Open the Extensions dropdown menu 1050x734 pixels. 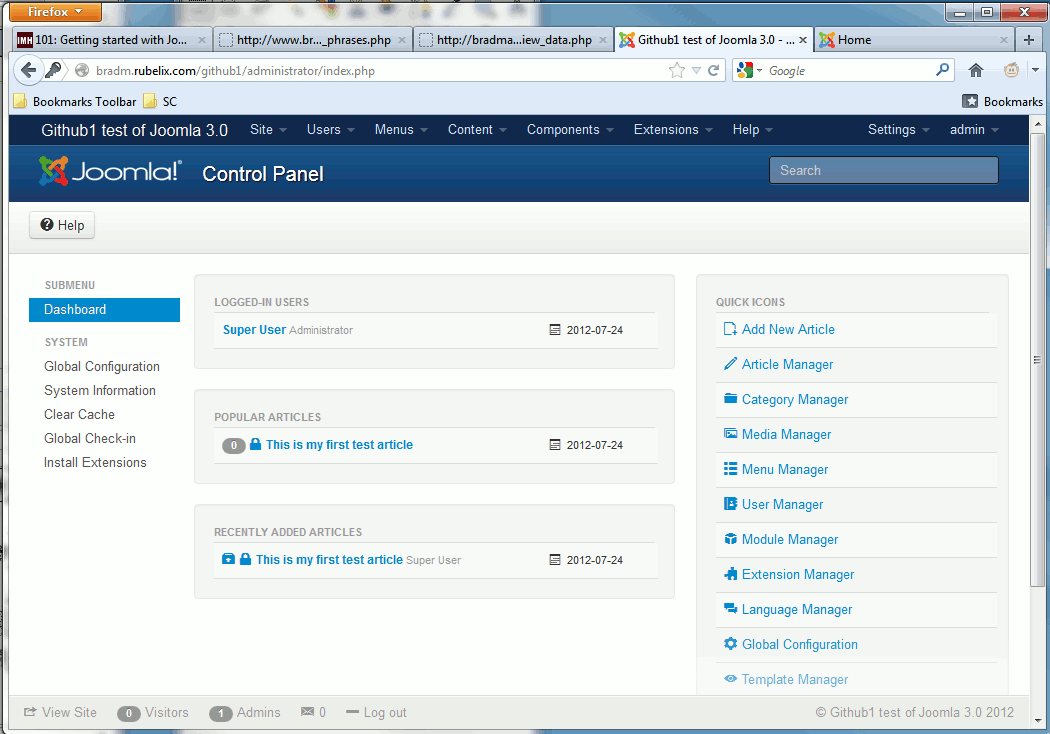(x=673, y=129)
